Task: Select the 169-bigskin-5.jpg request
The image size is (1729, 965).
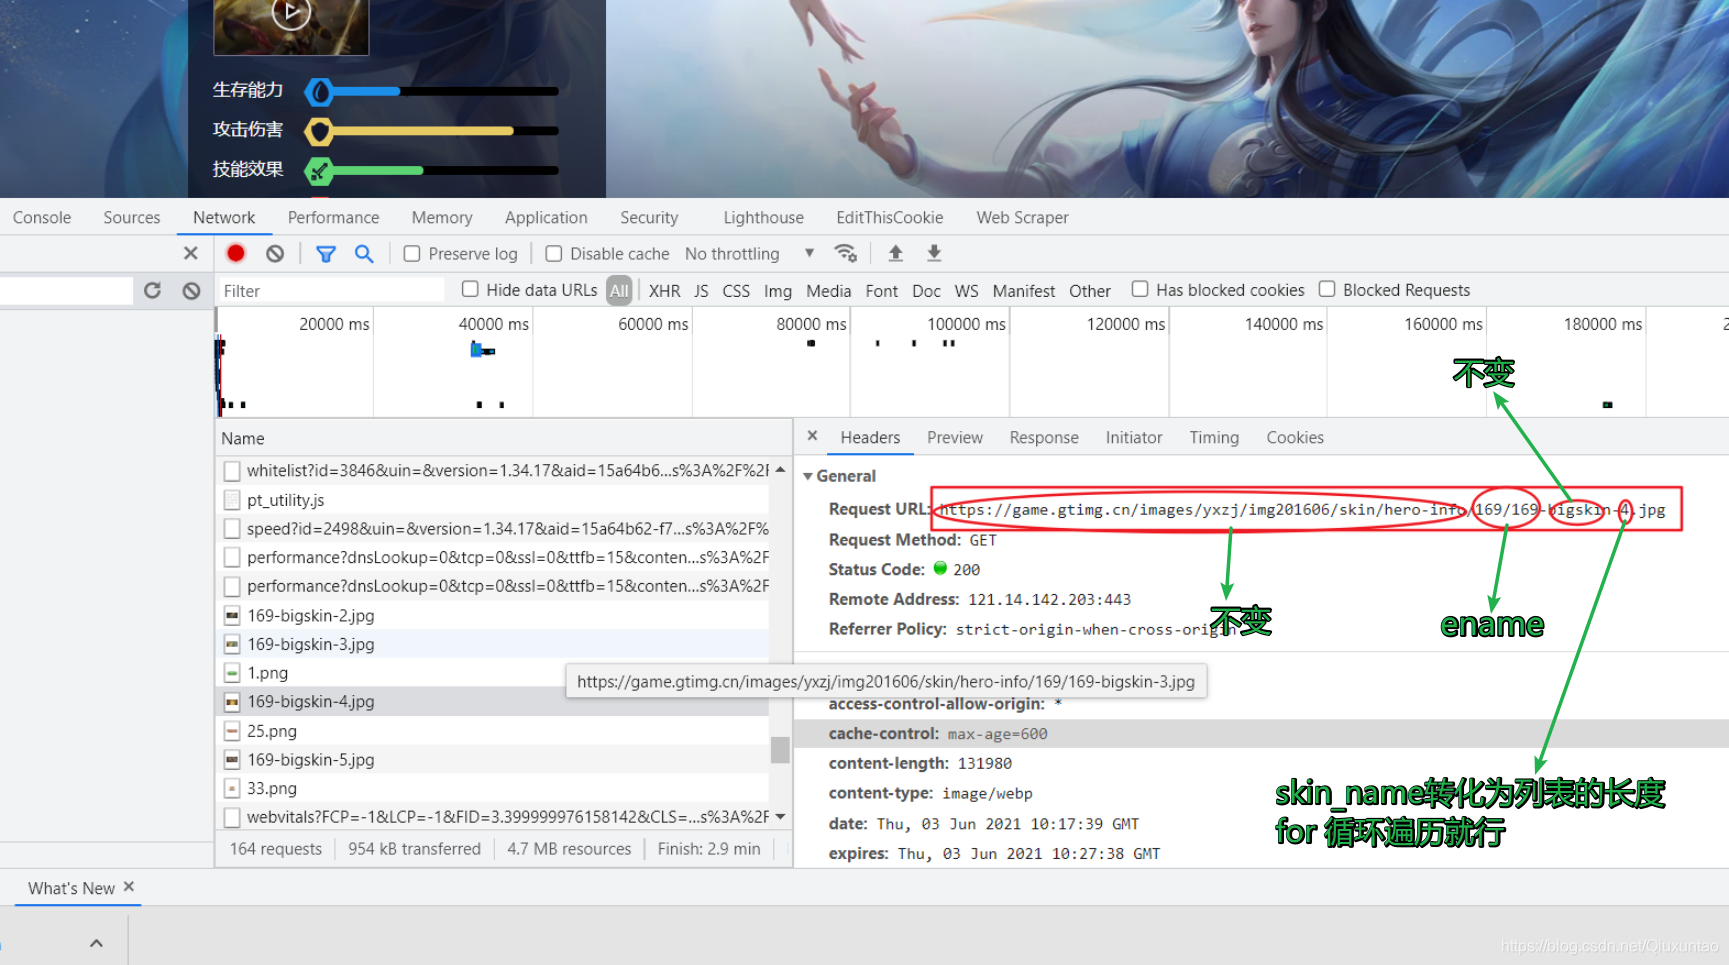Action: click(492, 760)
